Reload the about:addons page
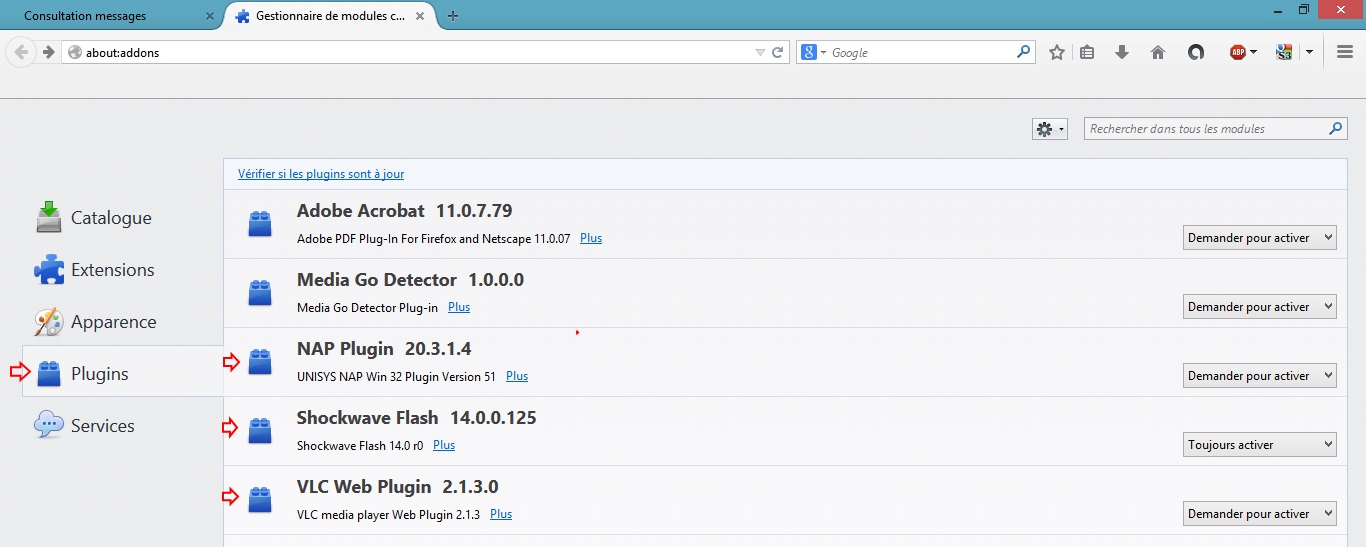This screenshot has width=1366, height=547. pos(778,52)
